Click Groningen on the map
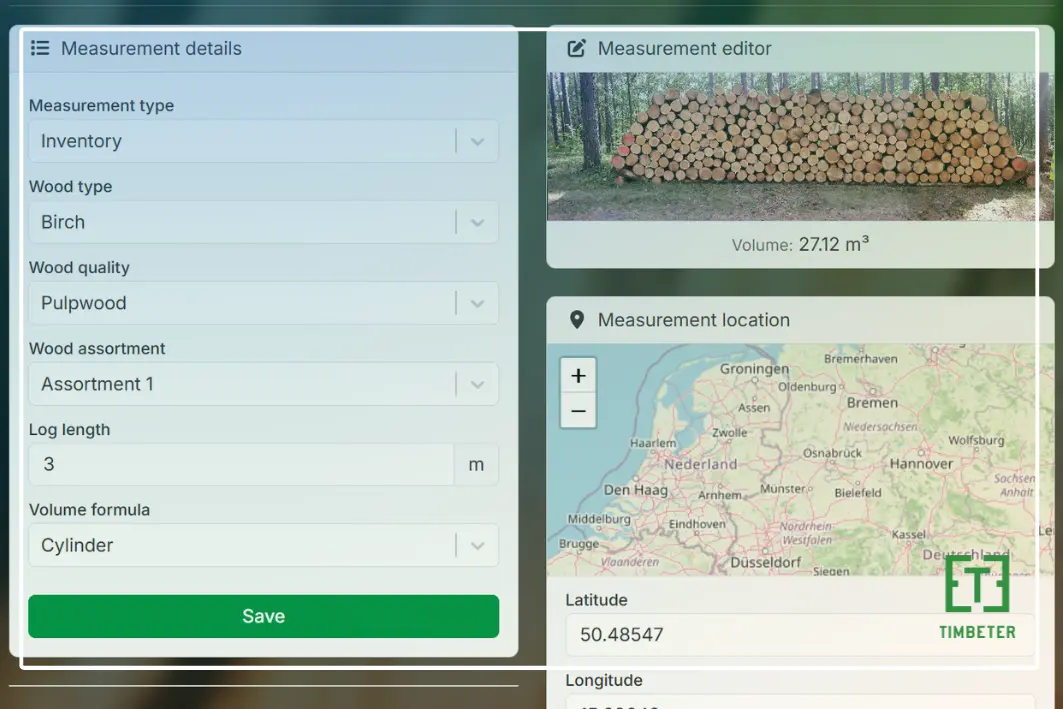This screenshot has height=709, width=1063. pyautogui.click(x=755, y=369)
